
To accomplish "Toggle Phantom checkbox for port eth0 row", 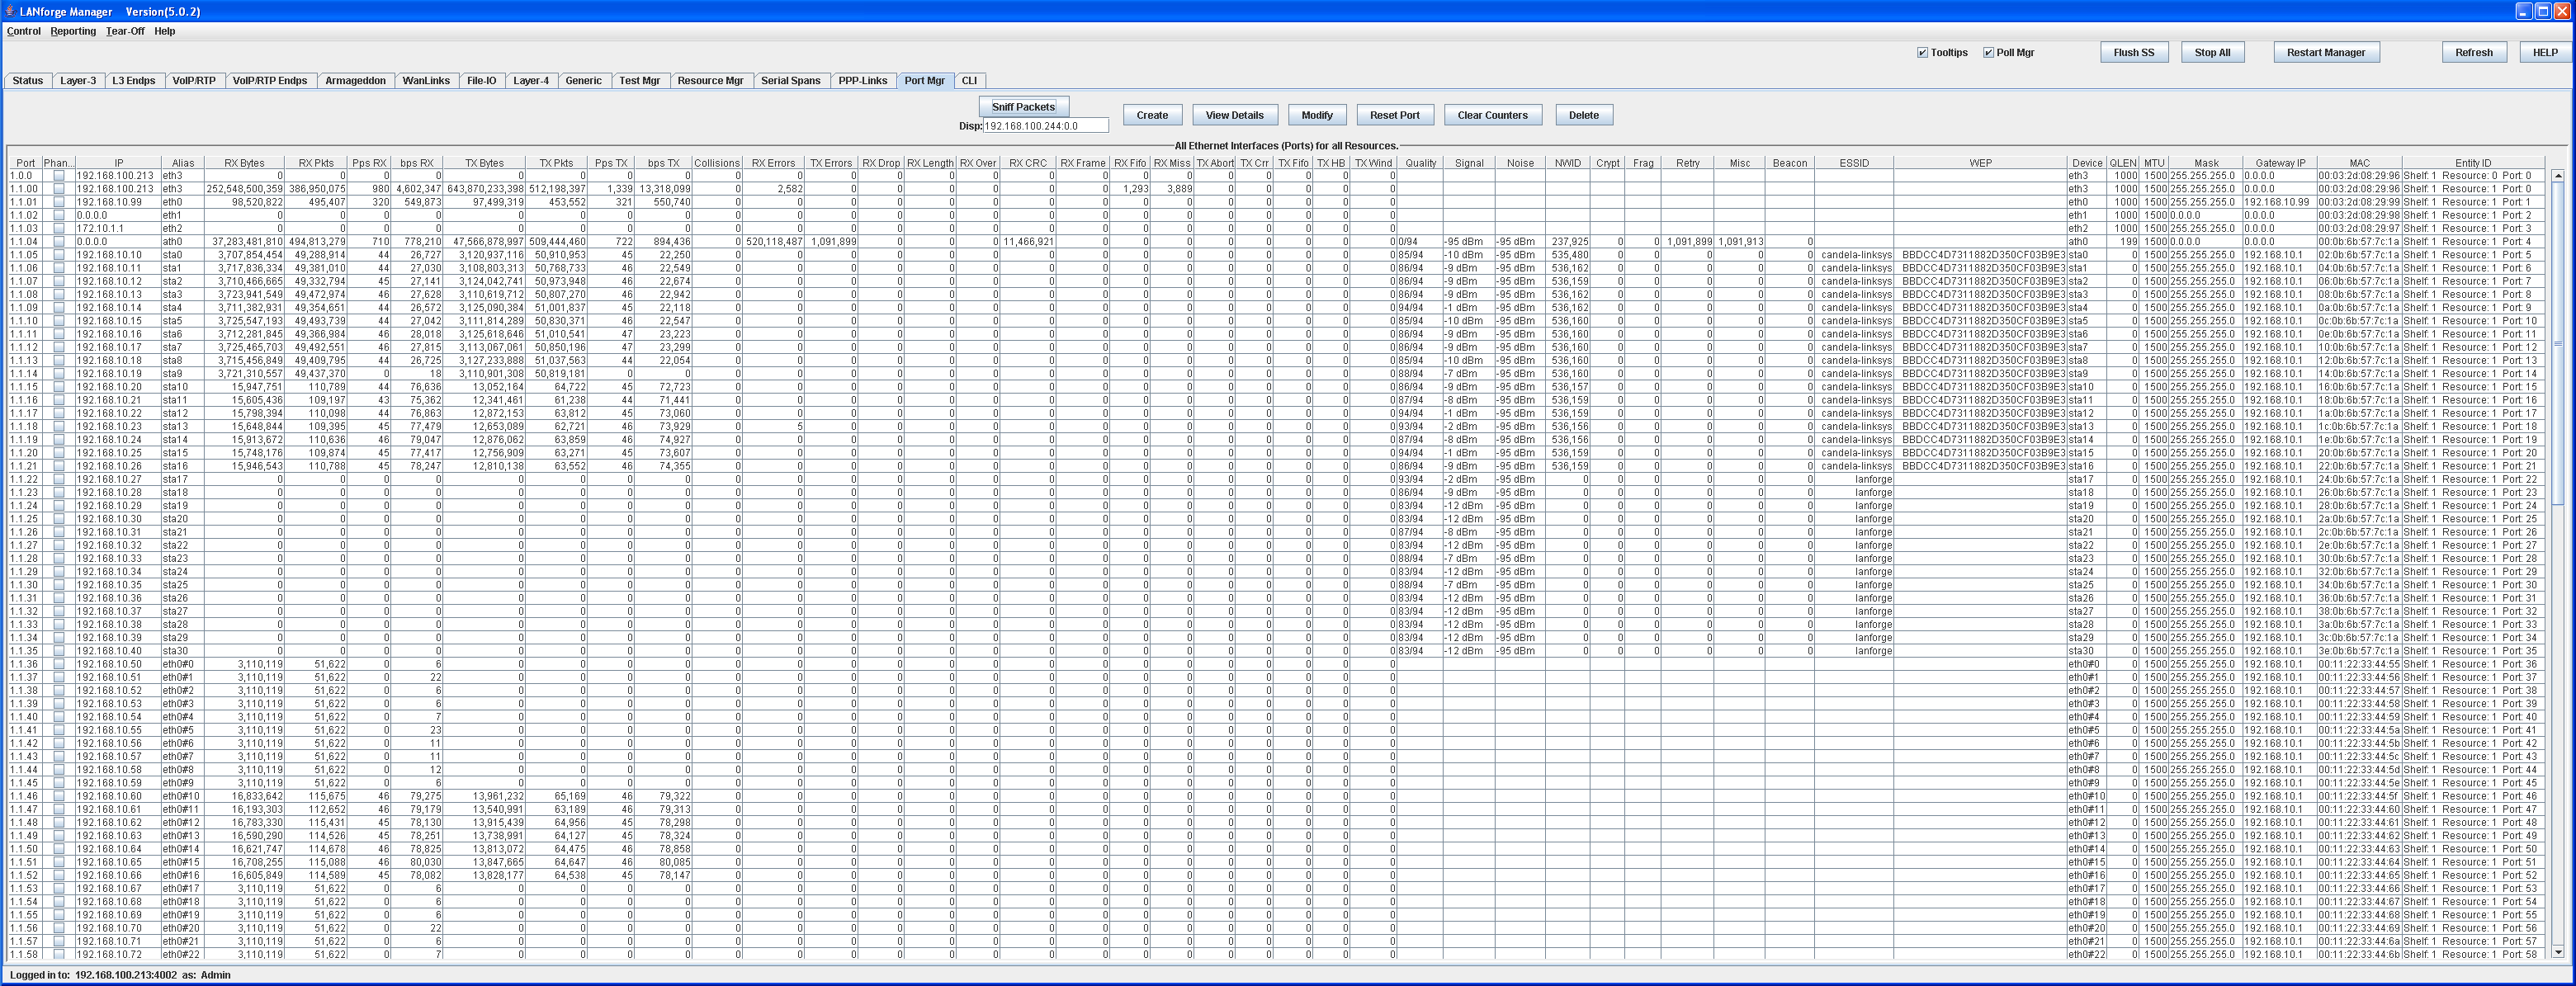I will click(58, 202).
